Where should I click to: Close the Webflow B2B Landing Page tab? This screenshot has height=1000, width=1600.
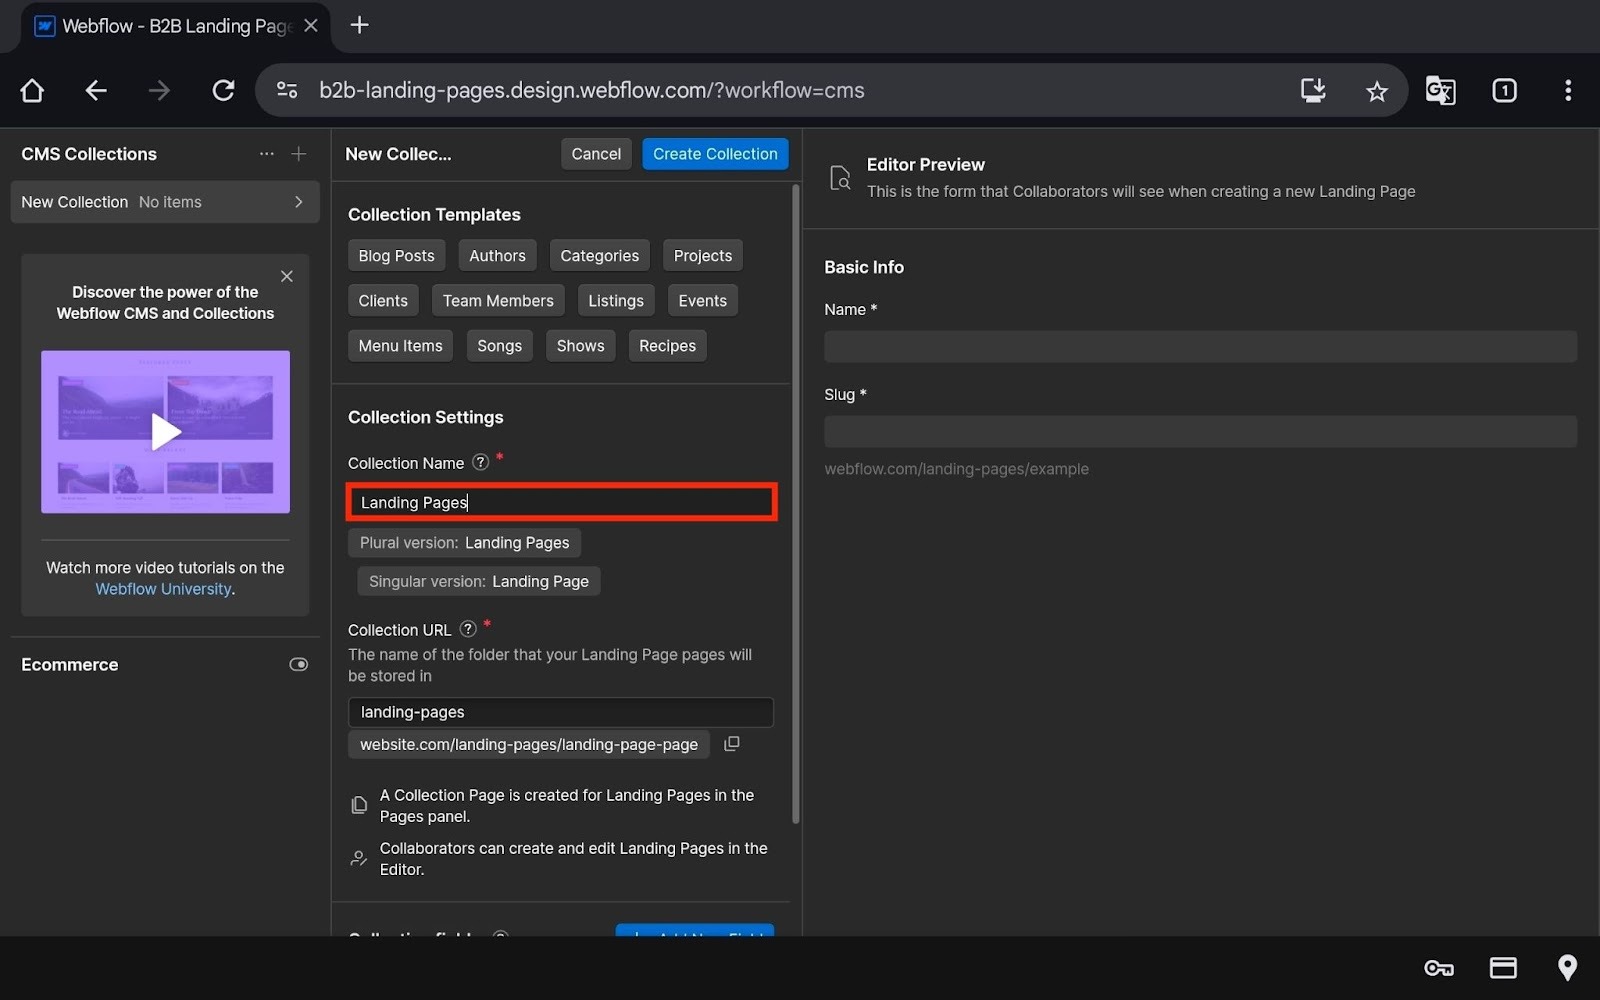[311, 26]
